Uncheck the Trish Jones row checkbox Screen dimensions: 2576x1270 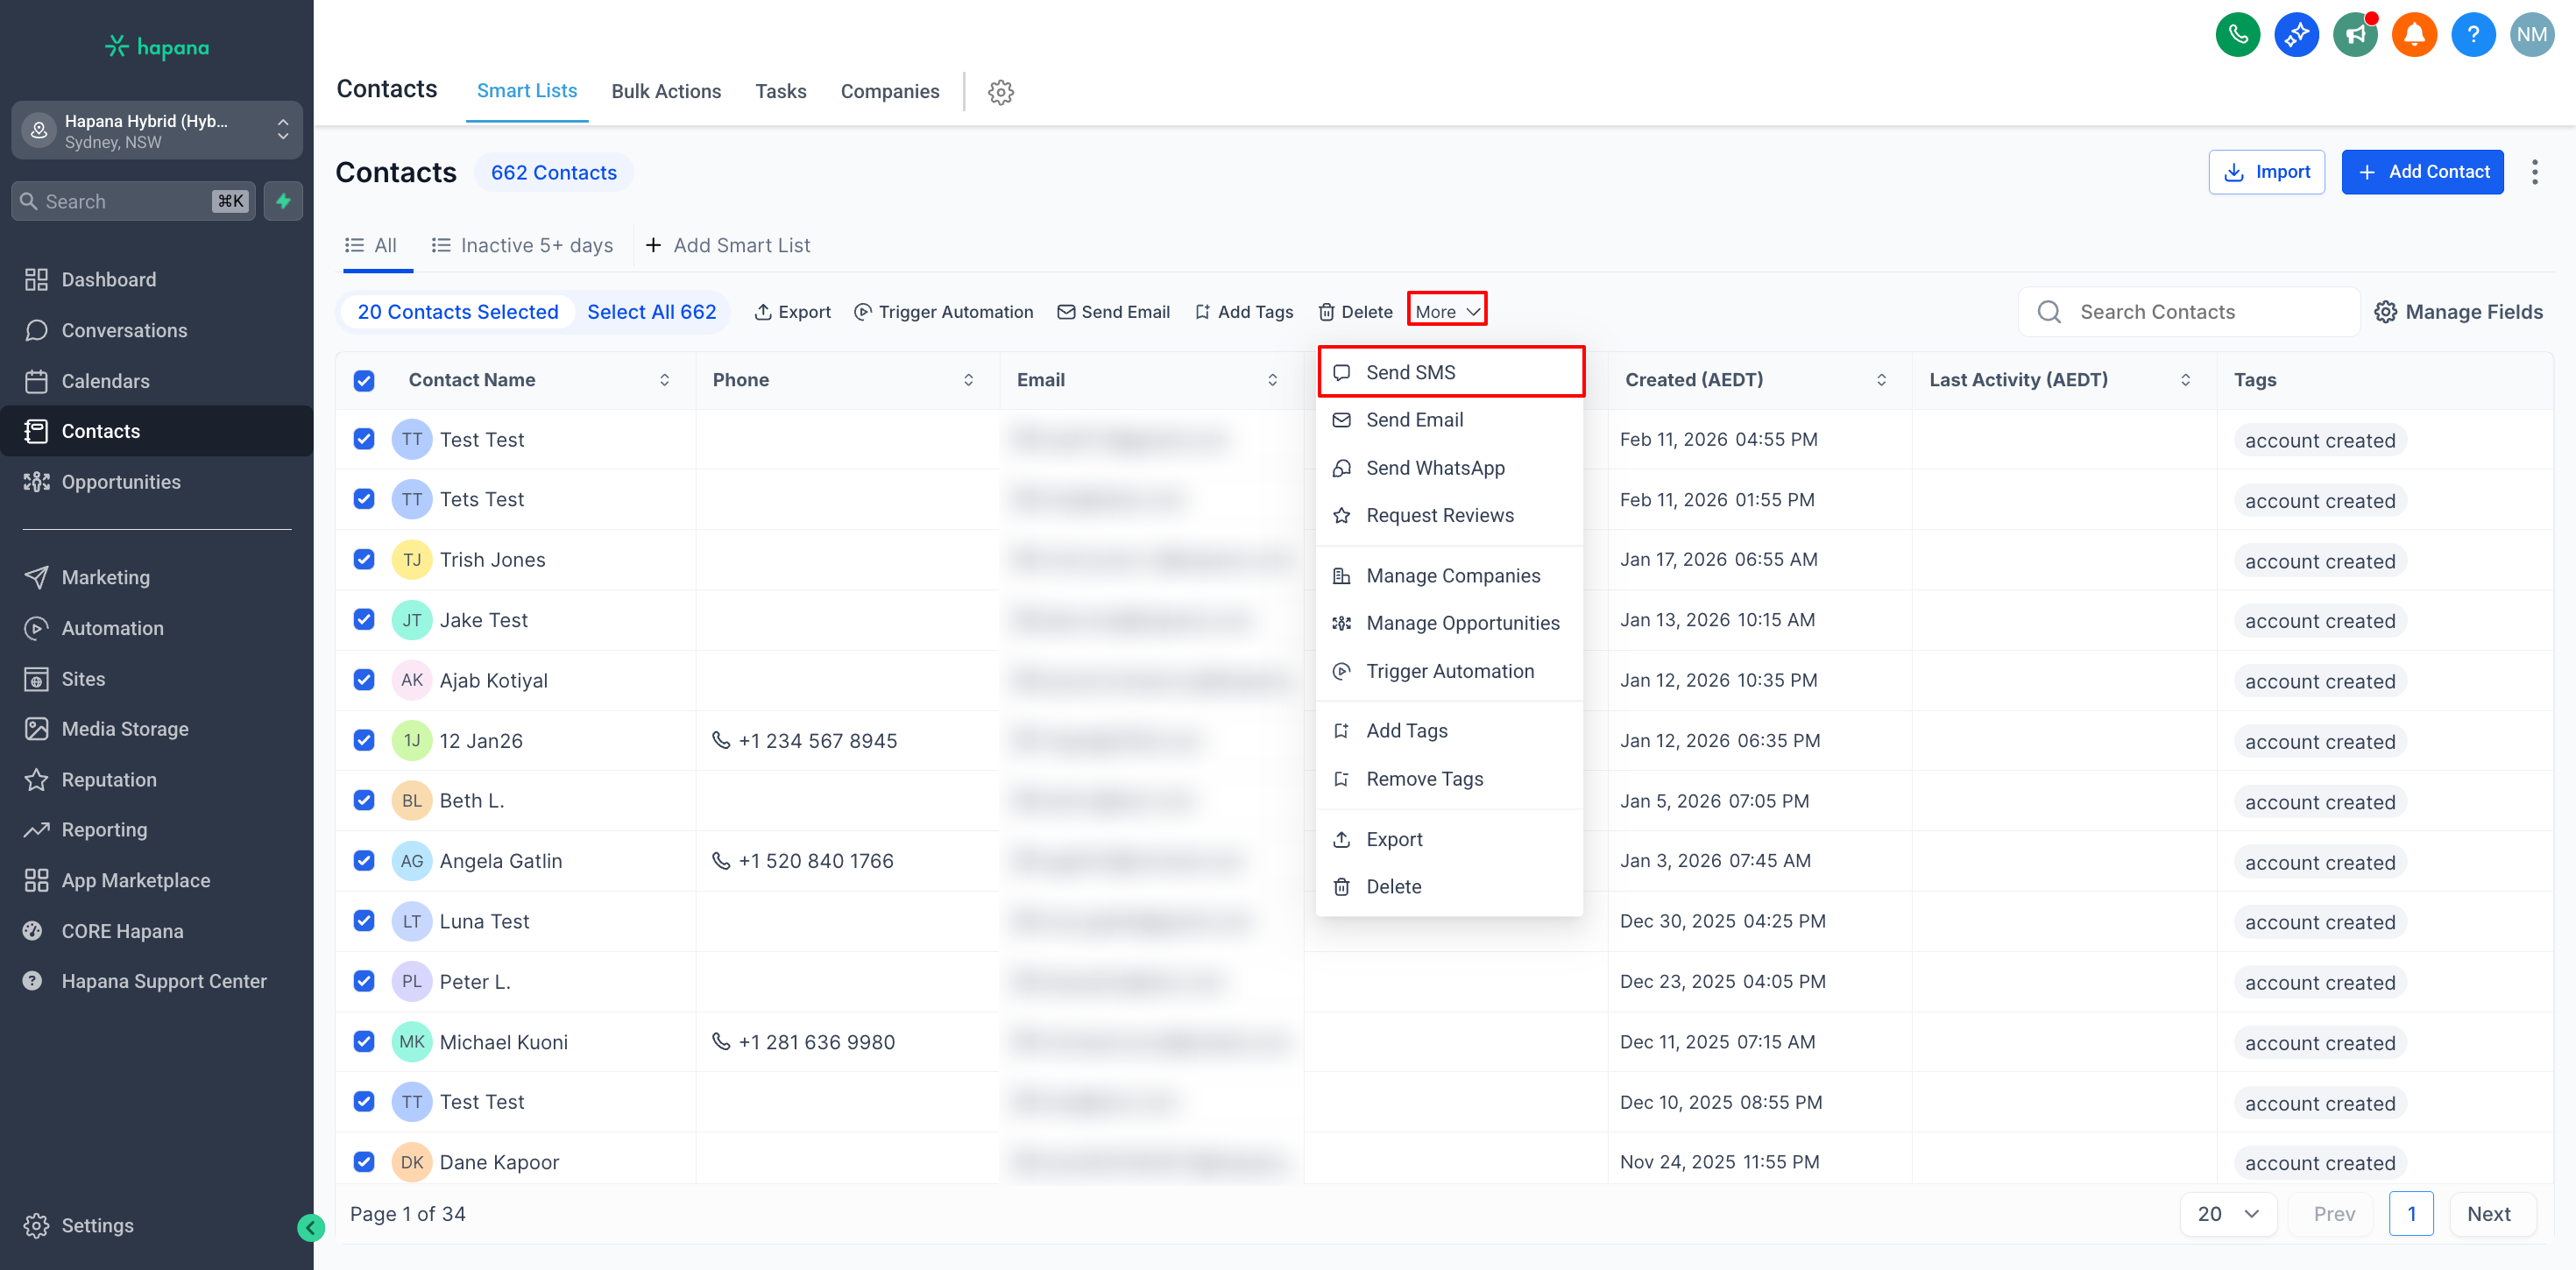[x=364, y=559]
